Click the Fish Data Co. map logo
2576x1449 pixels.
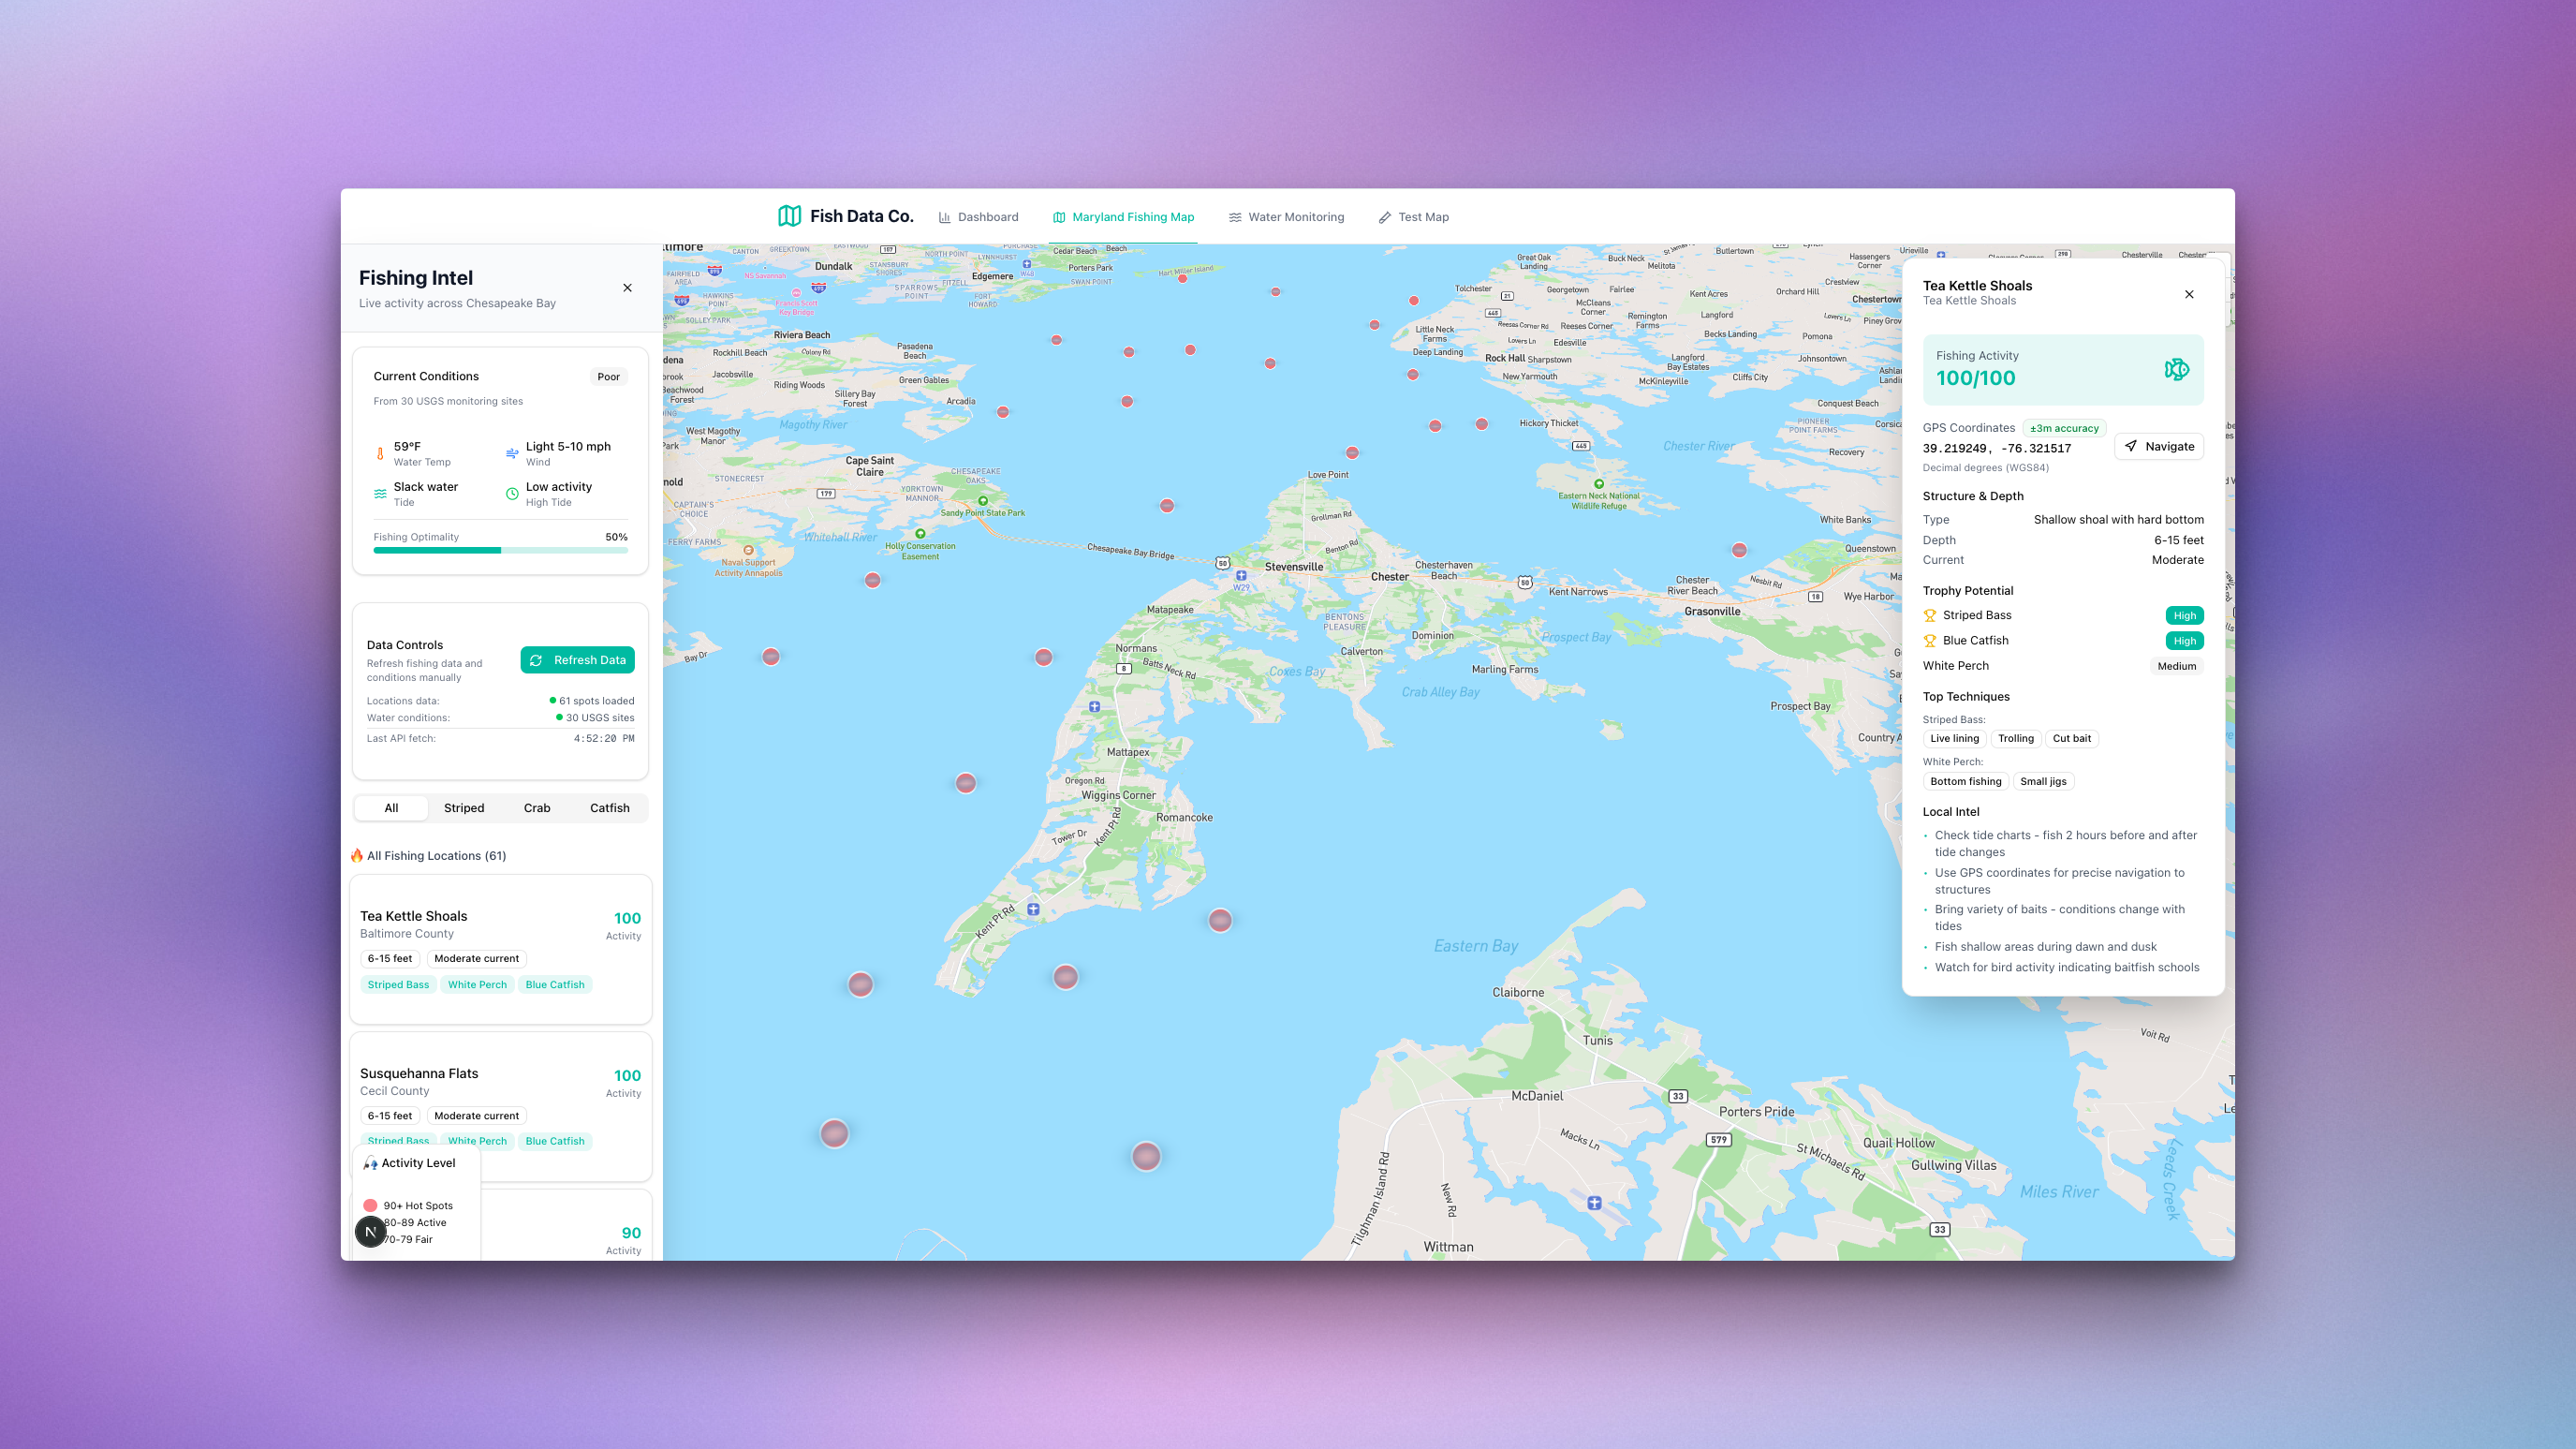coord(789,216)
